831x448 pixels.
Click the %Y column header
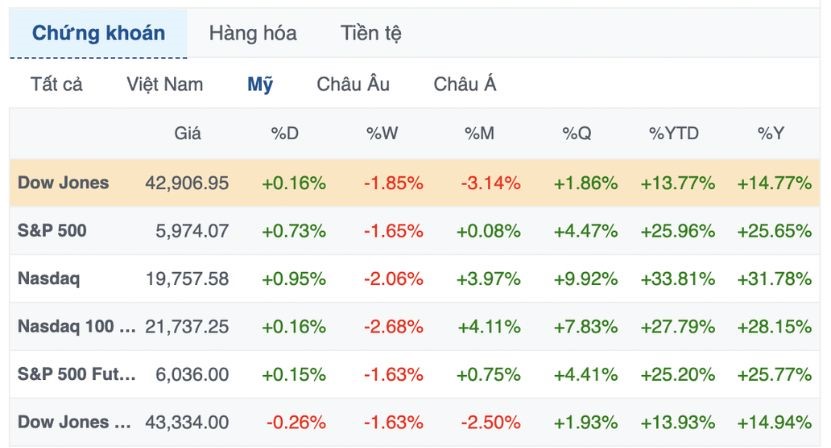pyautogui.click(x=771, y=133)
